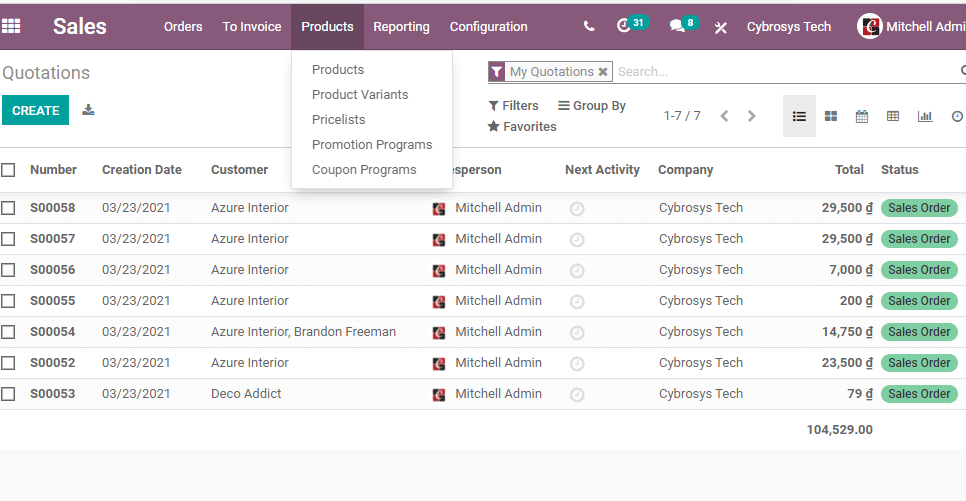Click next activity clock for S00054

(577, 332)
